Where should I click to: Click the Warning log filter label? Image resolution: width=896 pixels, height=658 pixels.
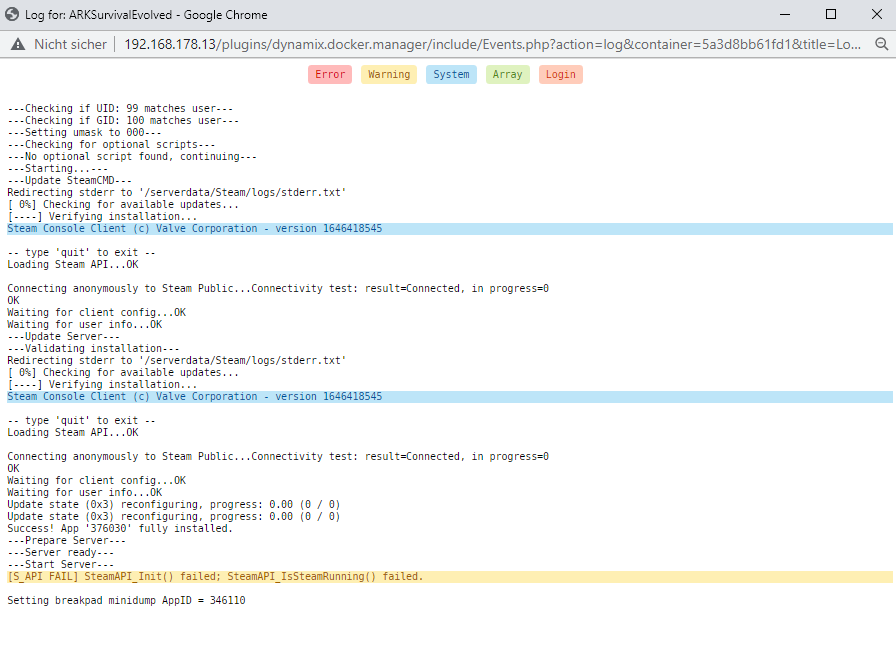389,74
